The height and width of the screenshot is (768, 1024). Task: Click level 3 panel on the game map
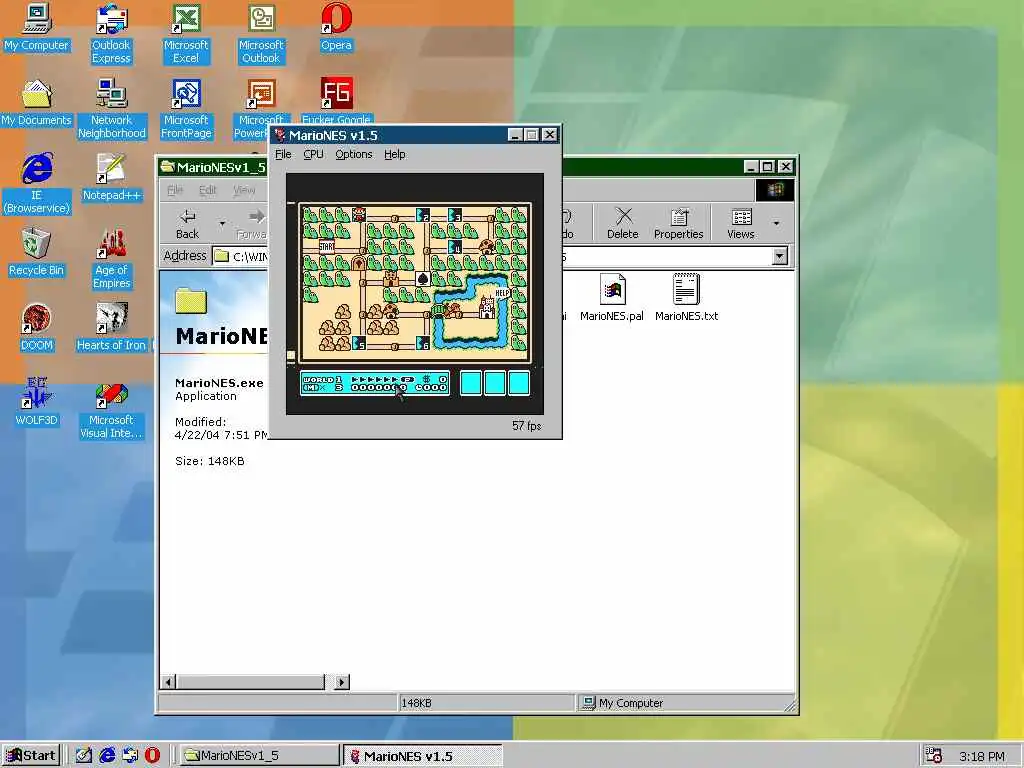455,214
